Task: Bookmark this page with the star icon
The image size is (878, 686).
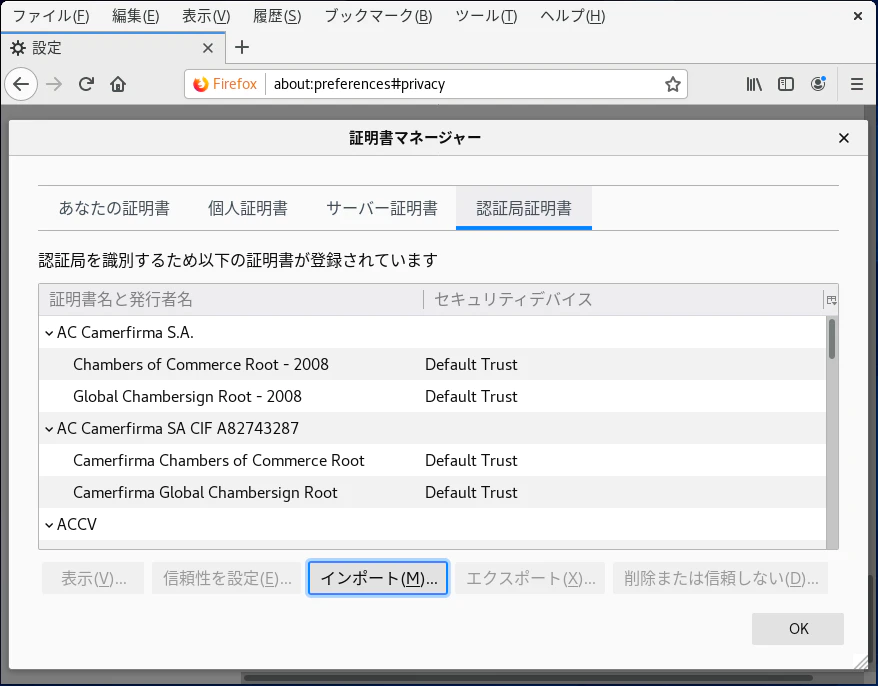Action: point(673,84)
